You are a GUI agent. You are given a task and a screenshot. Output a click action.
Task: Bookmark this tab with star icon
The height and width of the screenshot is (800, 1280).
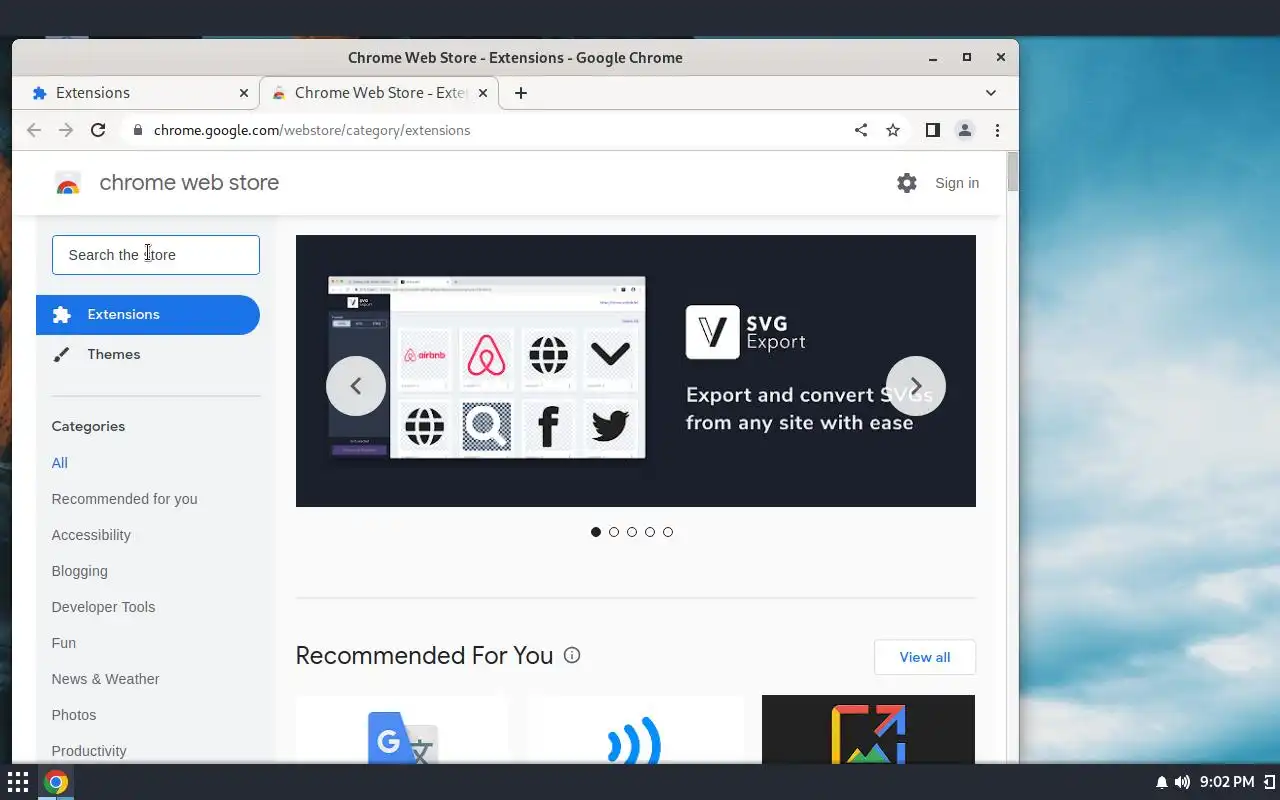point(893,130)
